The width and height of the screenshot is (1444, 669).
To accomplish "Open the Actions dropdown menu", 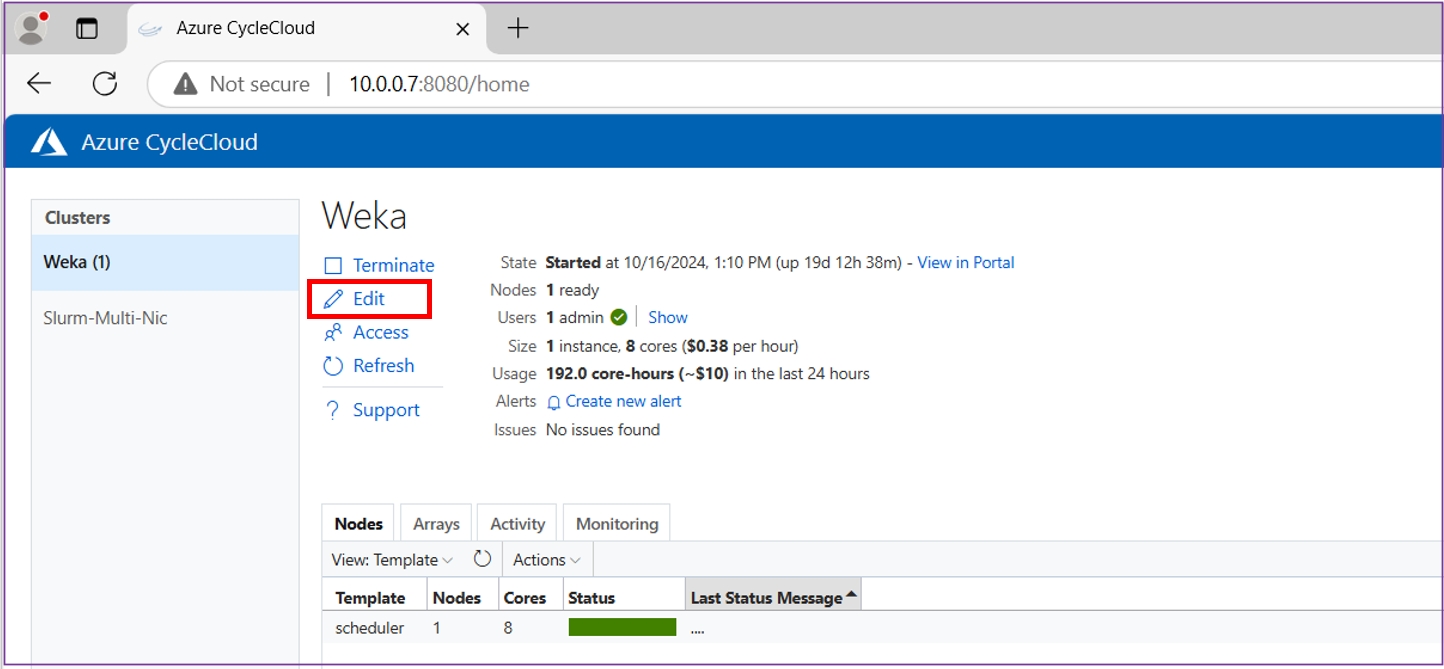I will click(546, 560).
